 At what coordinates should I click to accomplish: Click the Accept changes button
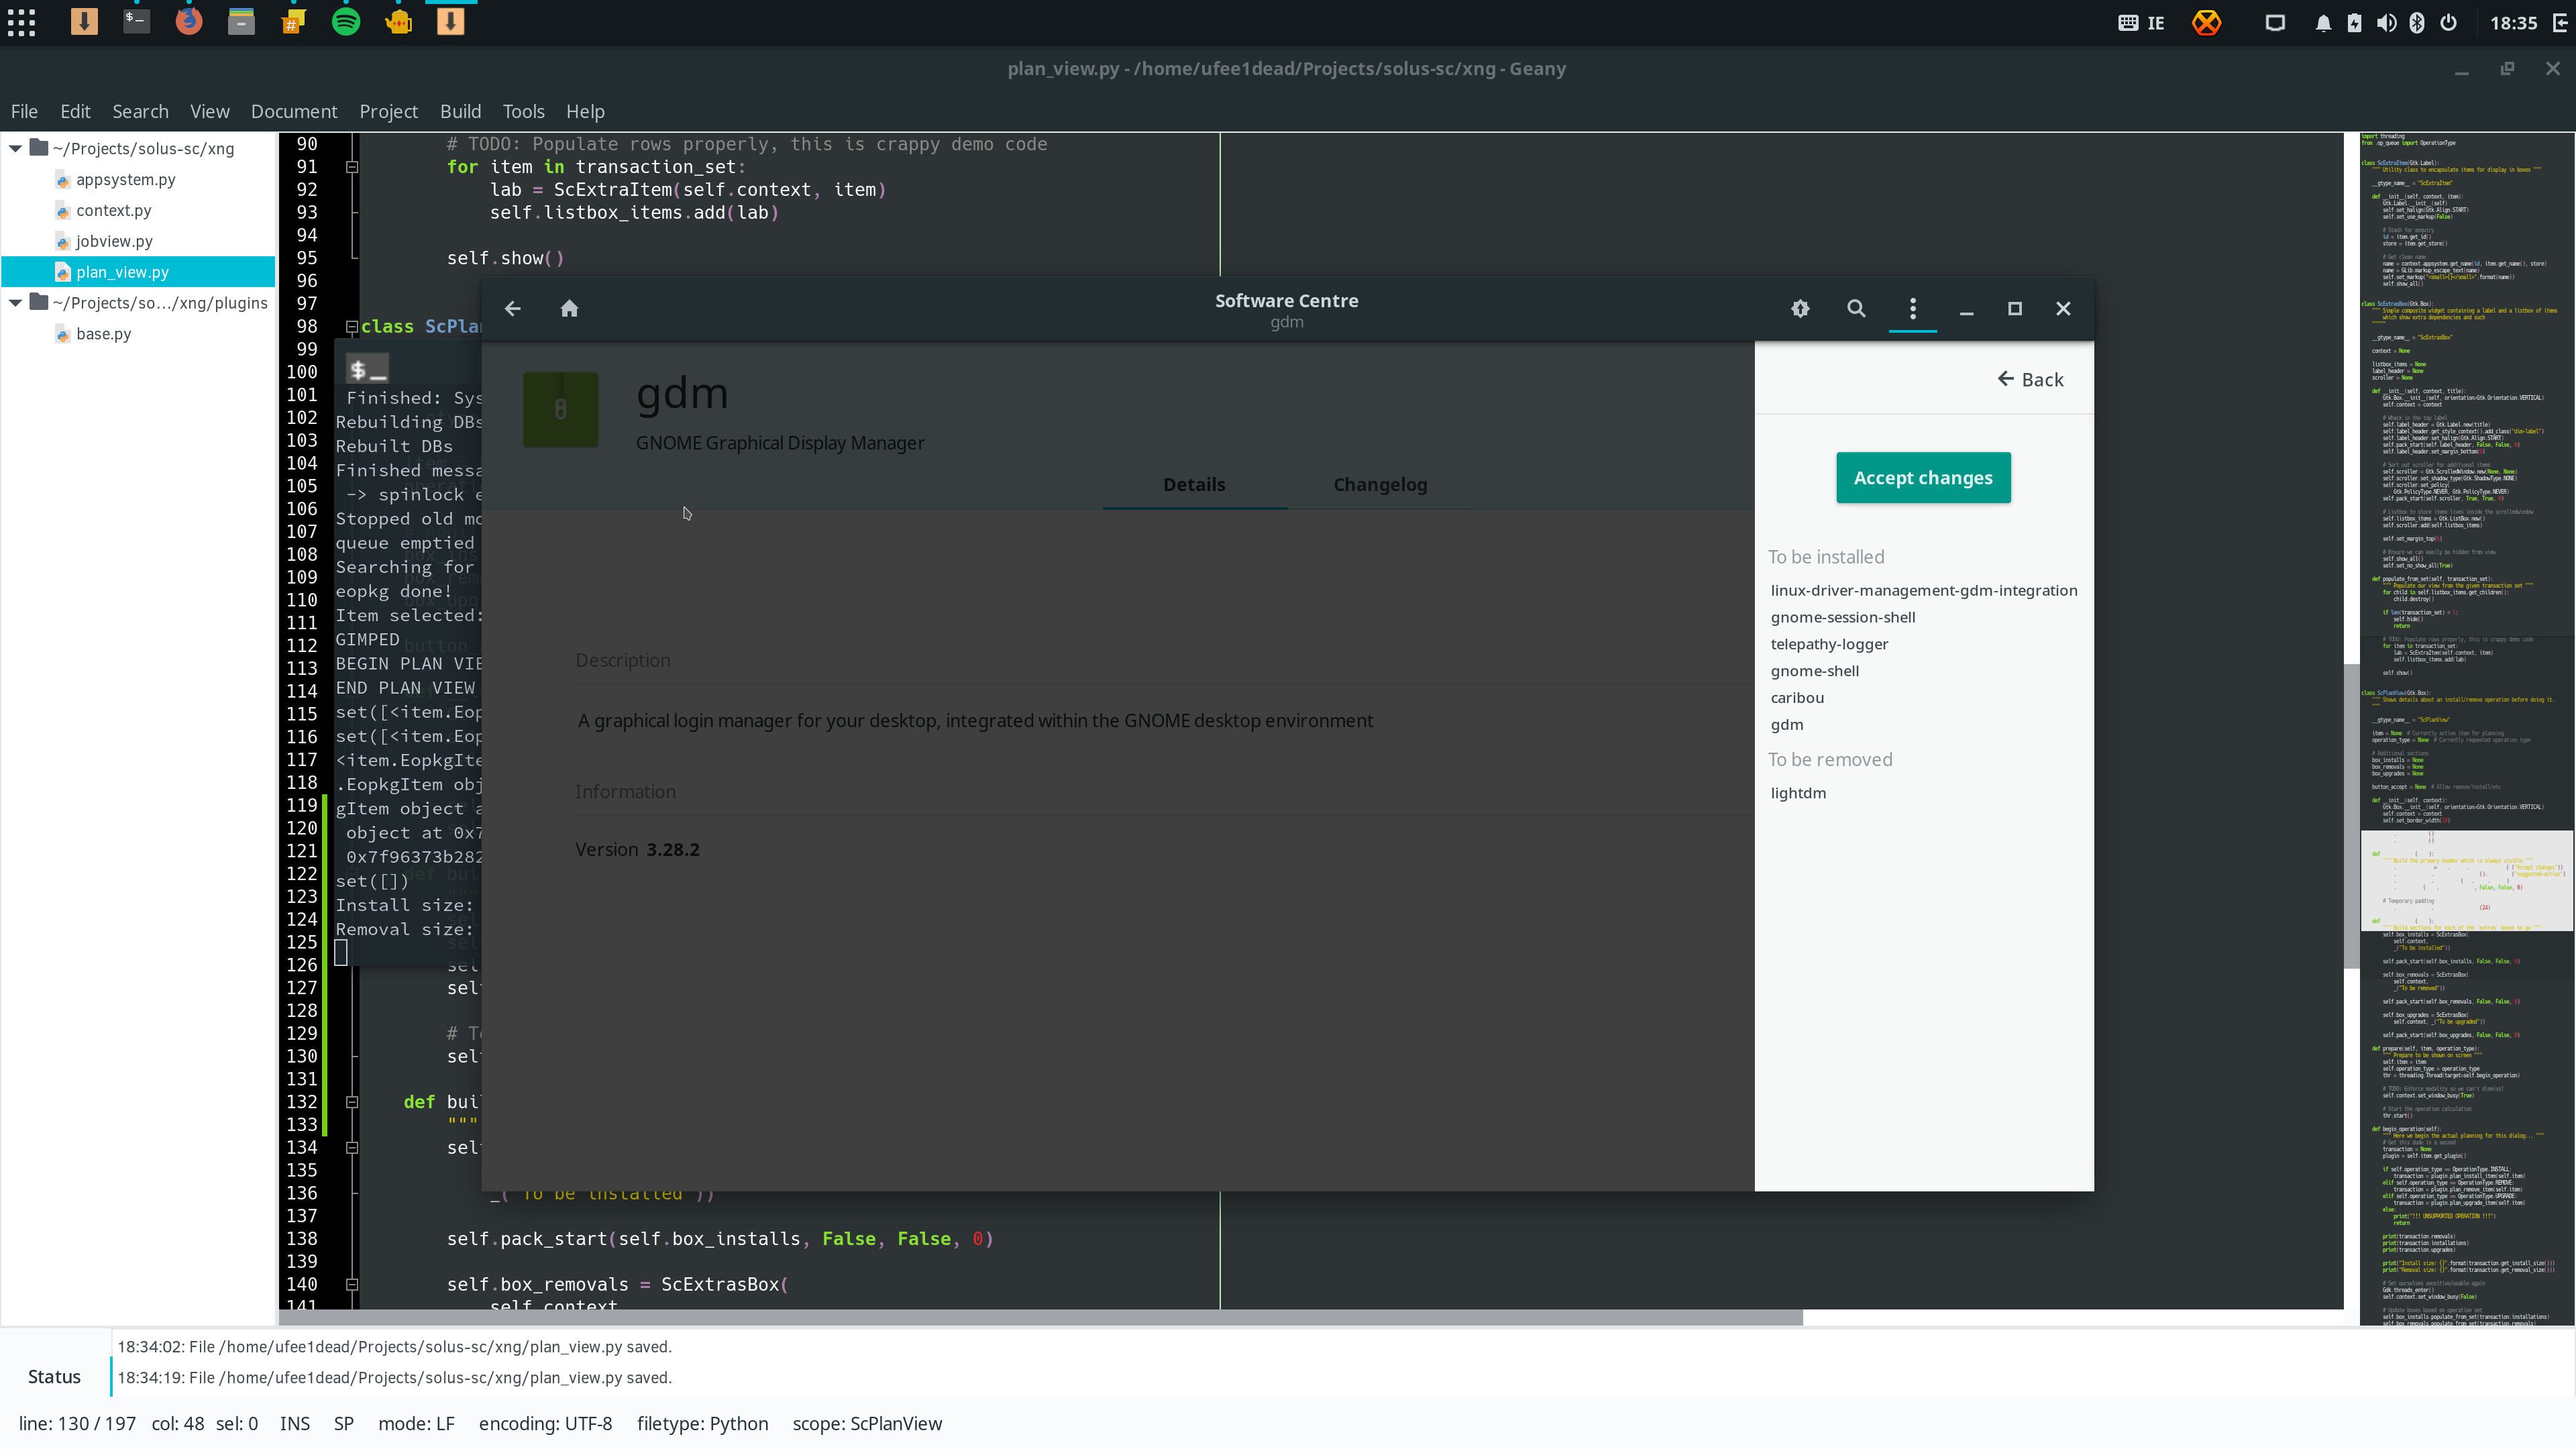coord(1923,478)
